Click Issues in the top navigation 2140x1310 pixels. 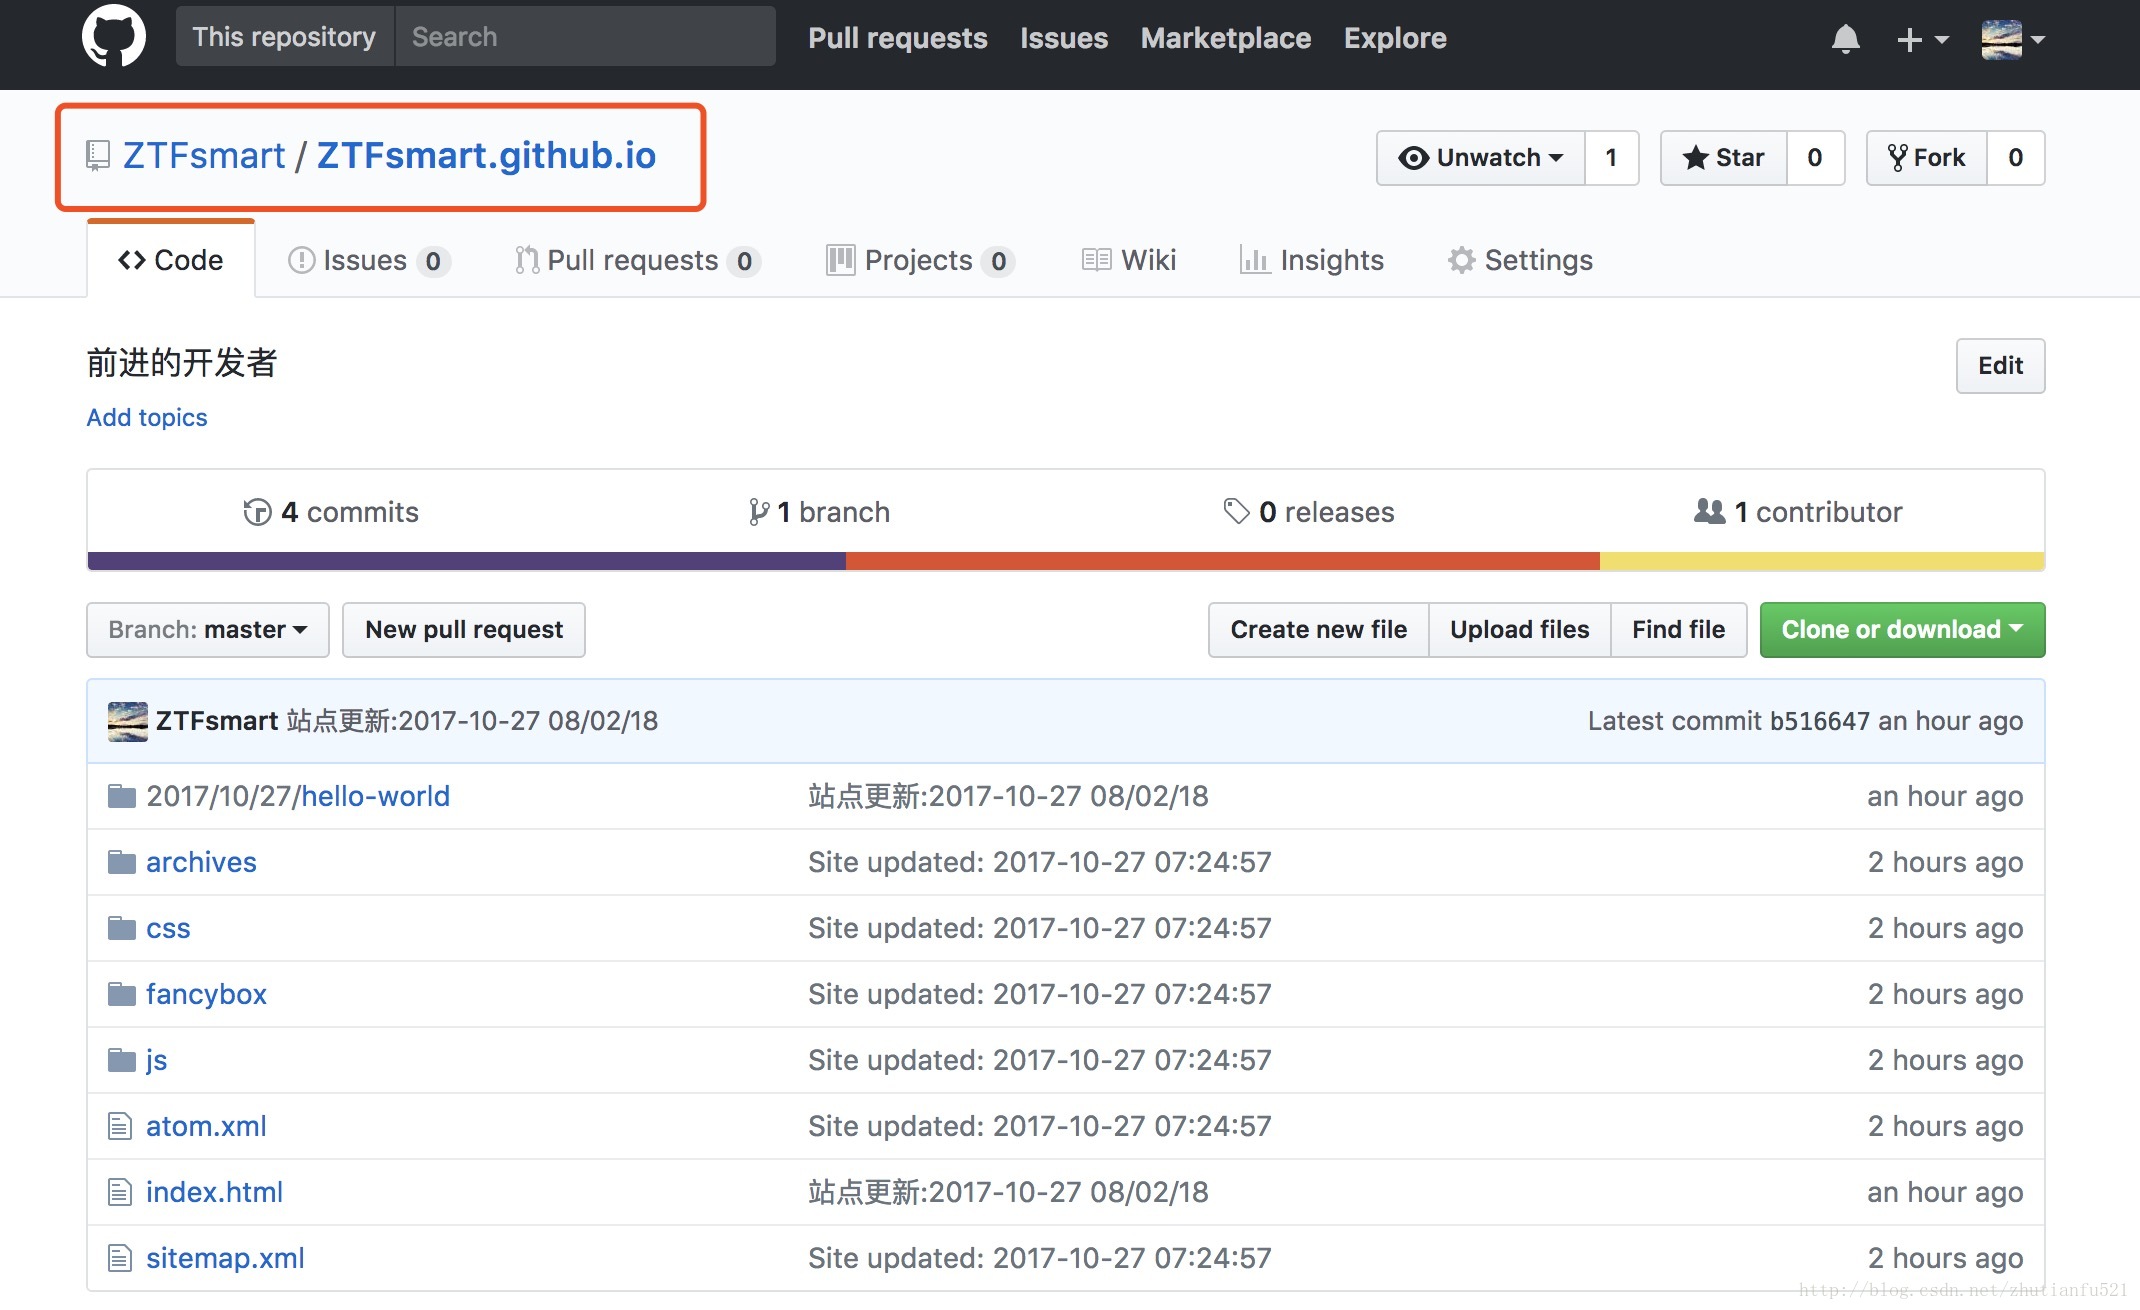[x=1064, y=38]
